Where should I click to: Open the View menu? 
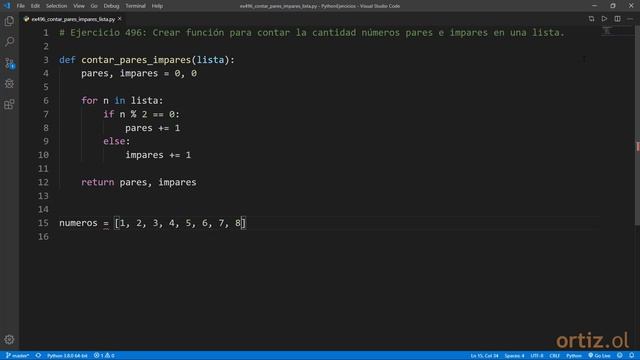coord(79,6)
